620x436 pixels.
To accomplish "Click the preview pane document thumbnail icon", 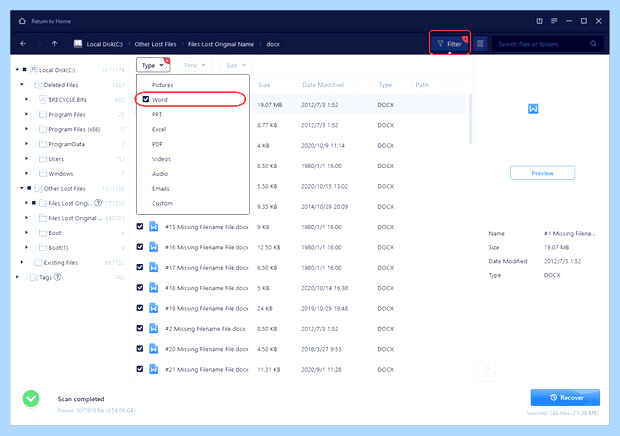I will 533,109.
